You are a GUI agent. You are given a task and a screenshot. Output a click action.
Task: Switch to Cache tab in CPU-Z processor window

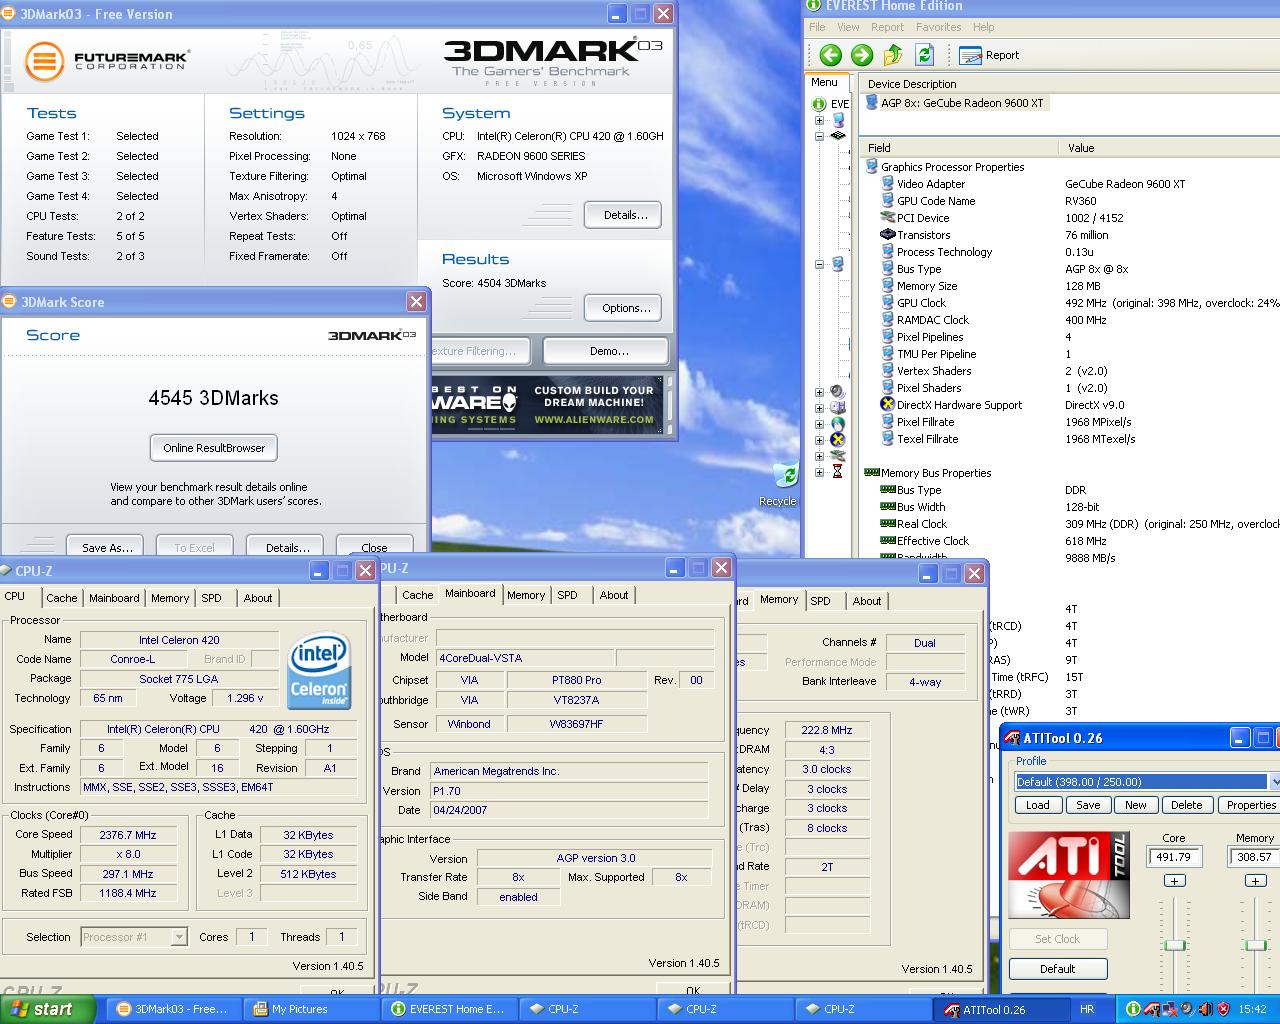click(x=61, y=598)
